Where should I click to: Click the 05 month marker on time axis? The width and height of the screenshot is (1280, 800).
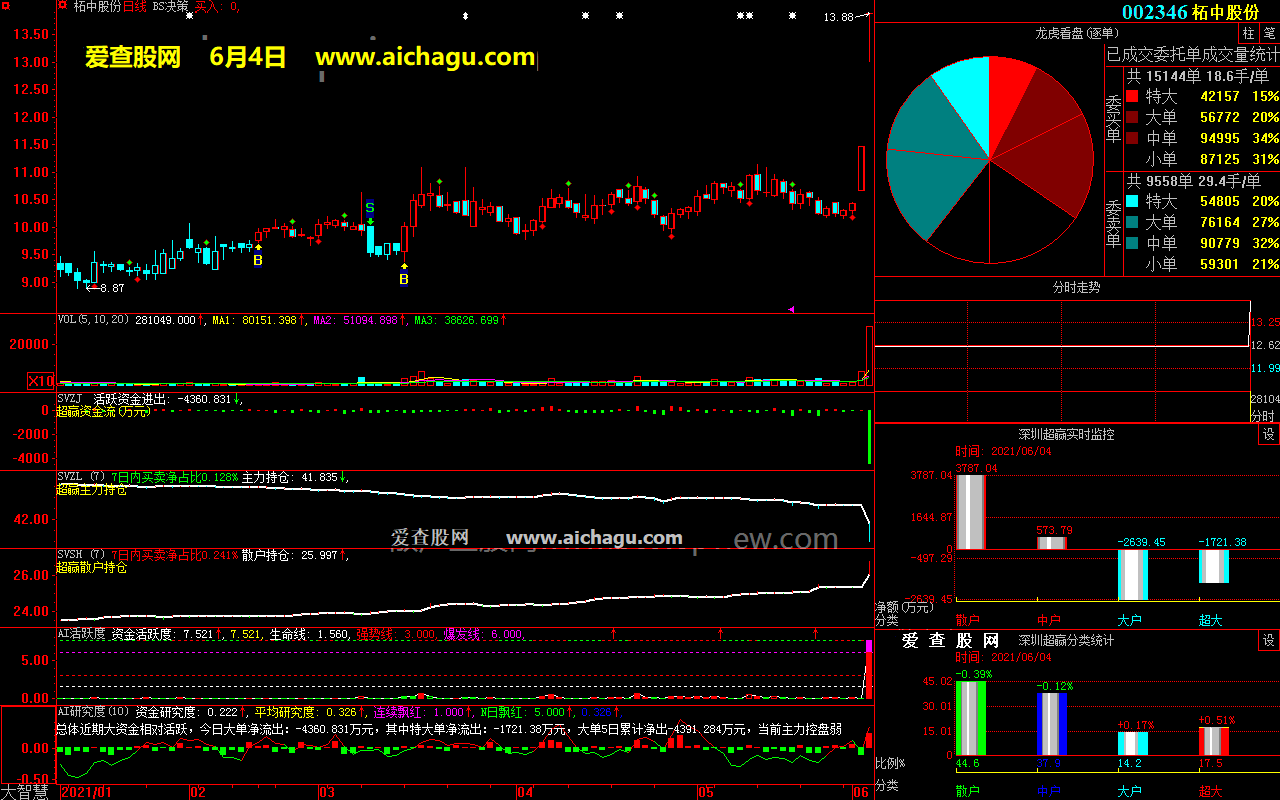click(x=706, y=792)
